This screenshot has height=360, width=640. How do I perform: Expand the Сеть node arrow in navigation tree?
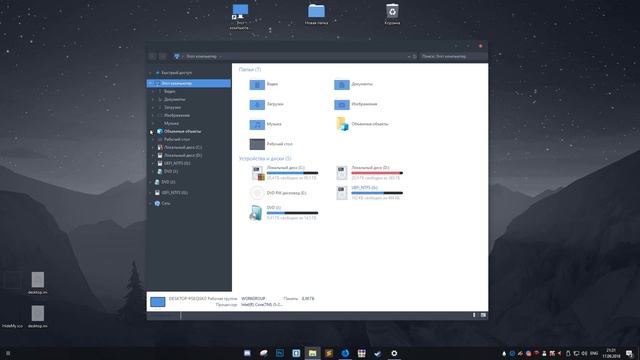click(x=151, y=203)
